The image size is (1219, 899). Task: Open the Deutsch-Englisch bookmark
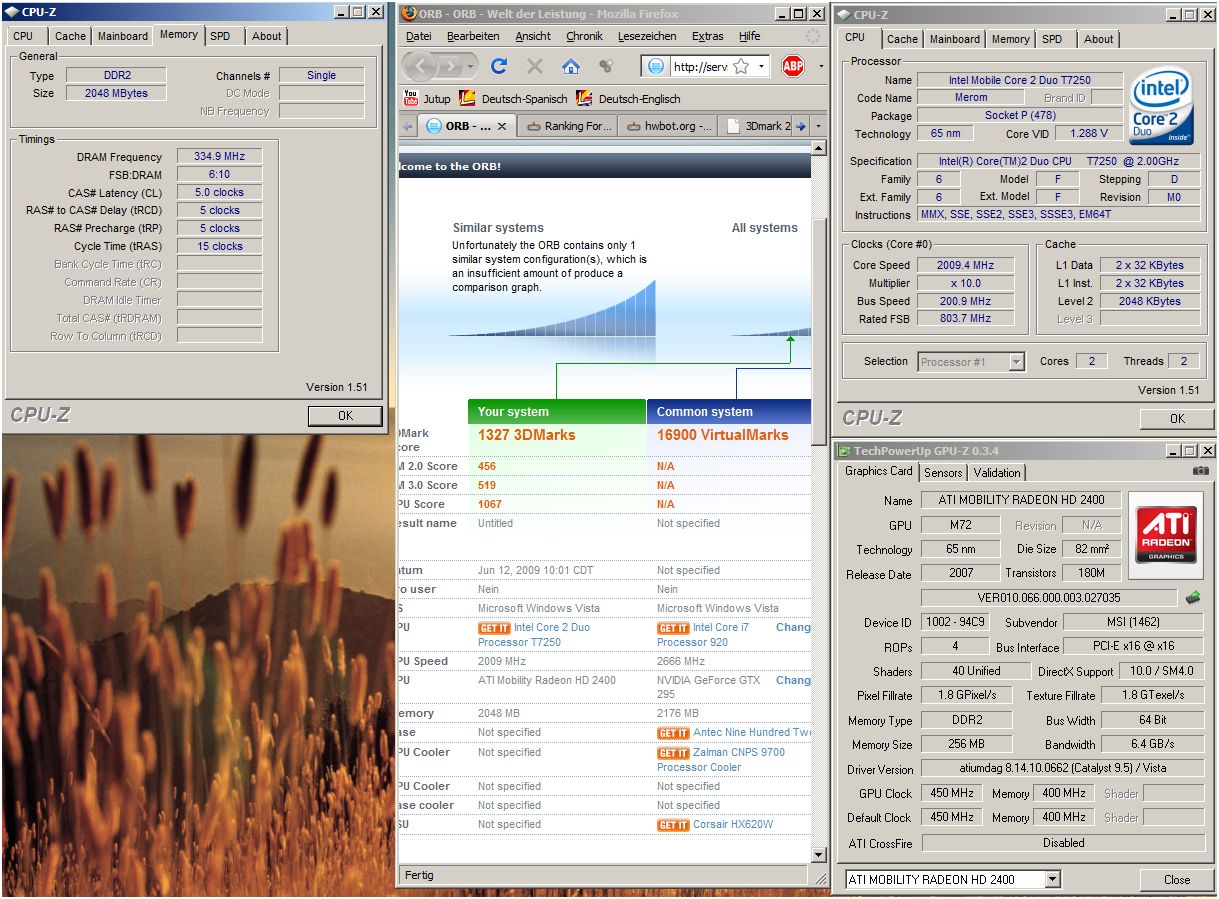tap(628, 98)
